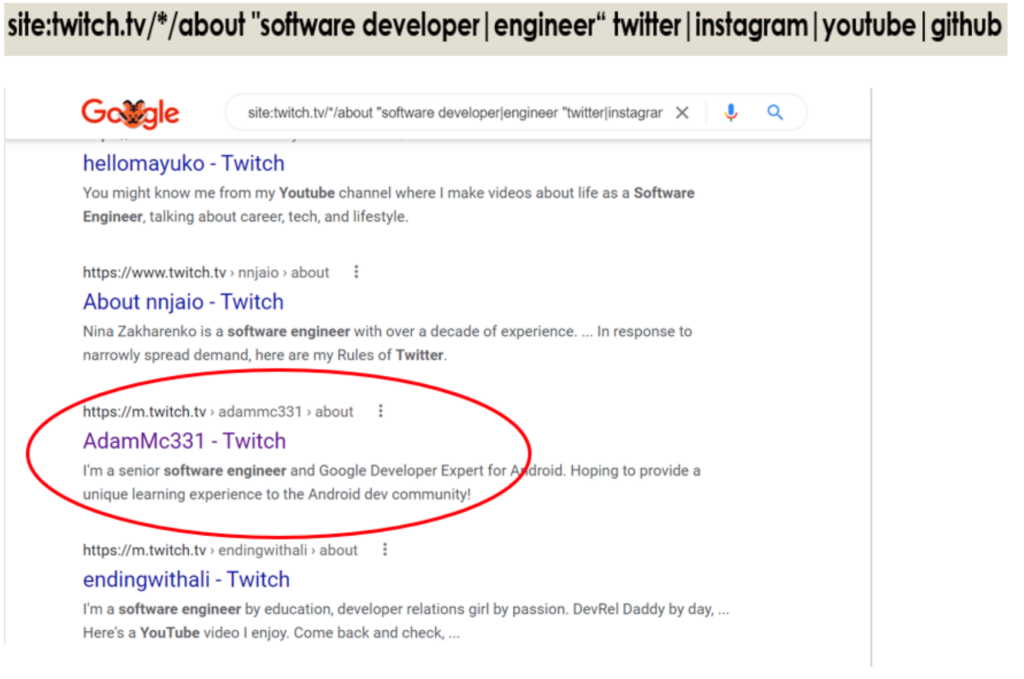Open the hellomayuko - Twitch result
Screen dimensions: 1024x679
click(x=184, y=163)
